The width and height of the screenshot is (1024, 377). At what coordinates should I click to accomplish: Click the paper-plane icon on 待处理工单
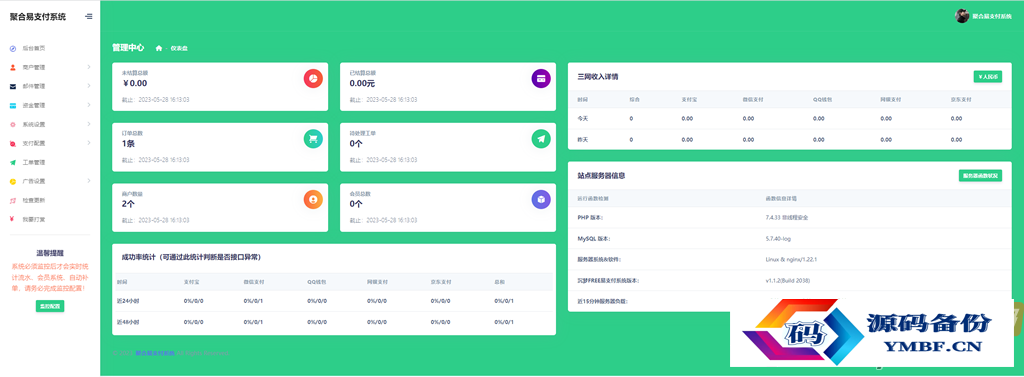(541, 139)
